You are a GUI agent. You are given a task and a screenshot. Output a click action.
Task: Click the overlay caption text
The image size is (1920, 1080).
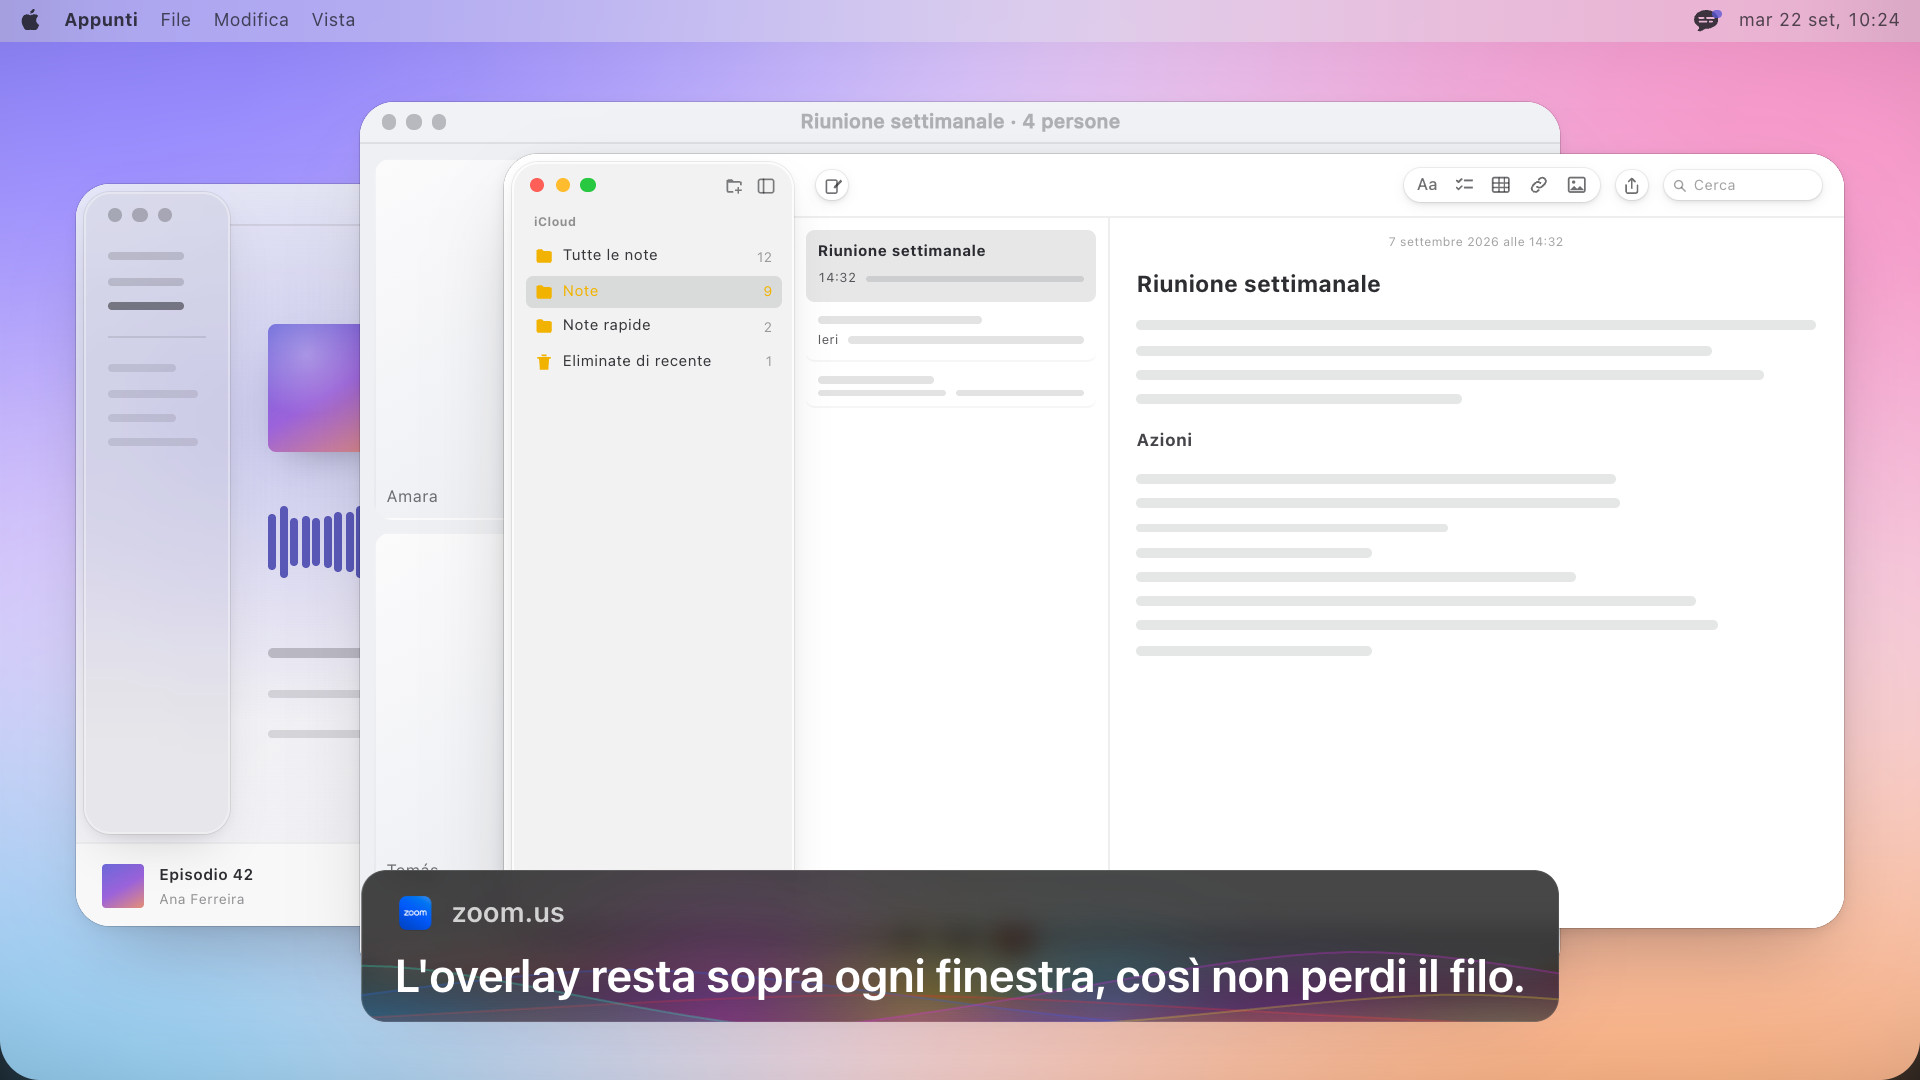[x=960, y=977]
